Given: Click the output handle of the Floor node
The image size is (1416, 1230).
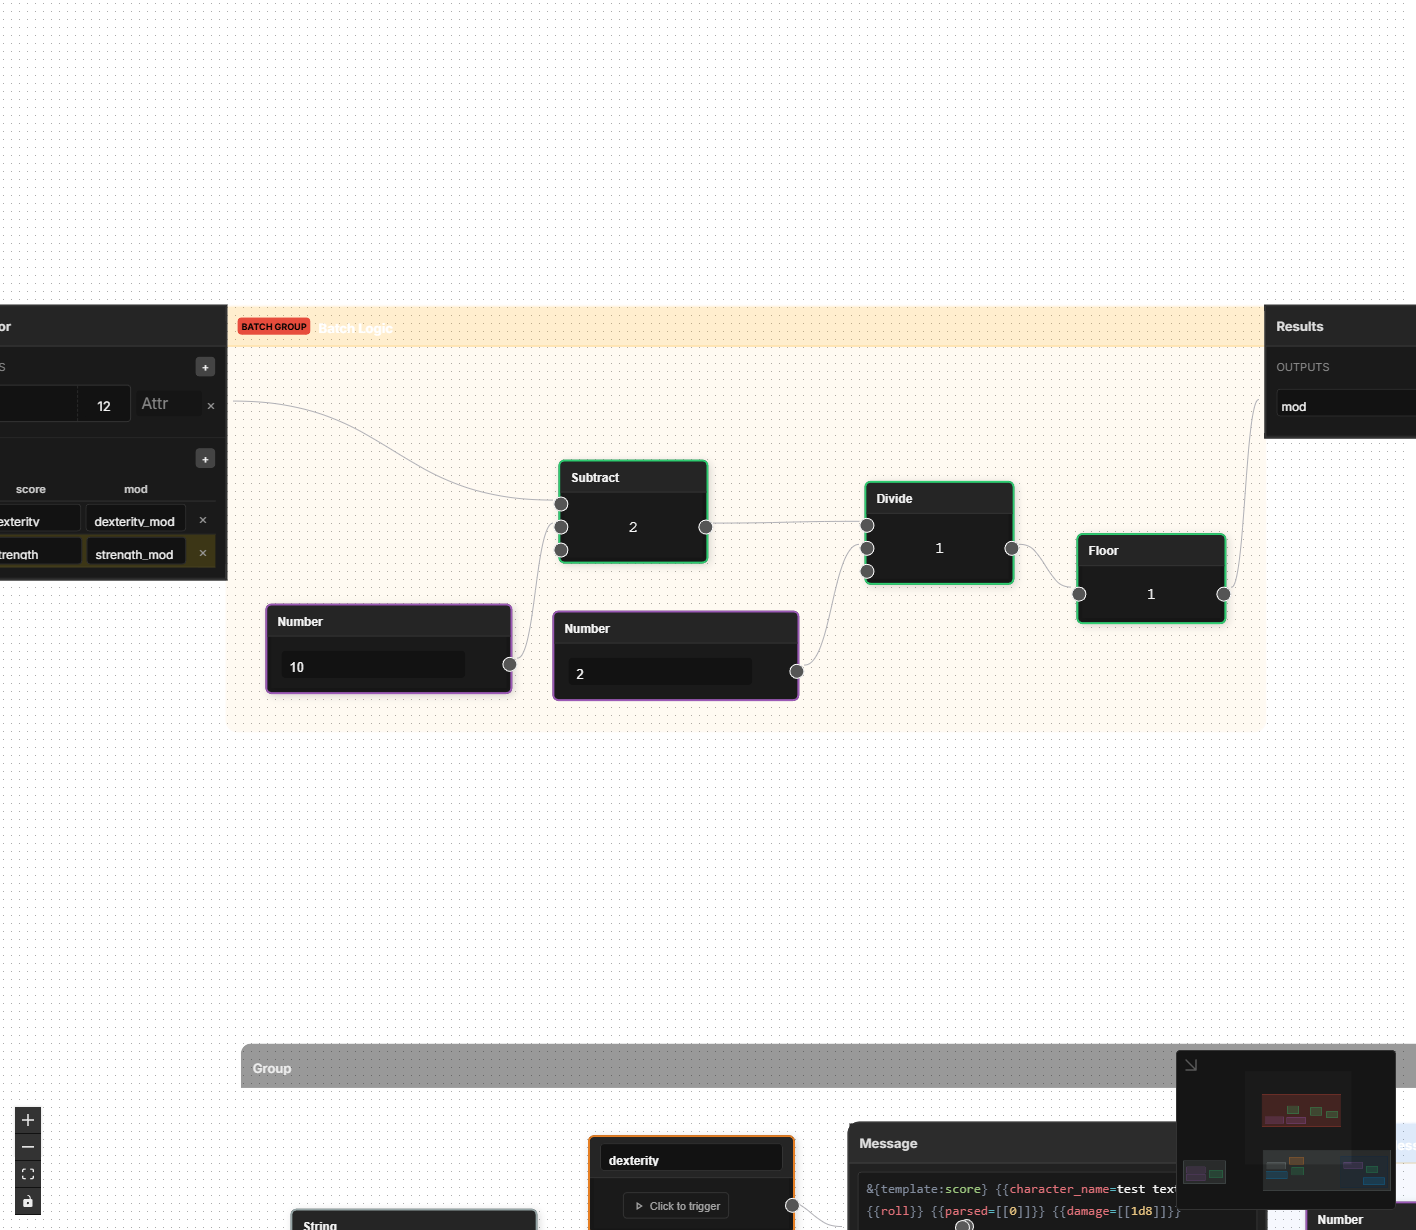Looking at the screenshot, I should point(1224,593).
